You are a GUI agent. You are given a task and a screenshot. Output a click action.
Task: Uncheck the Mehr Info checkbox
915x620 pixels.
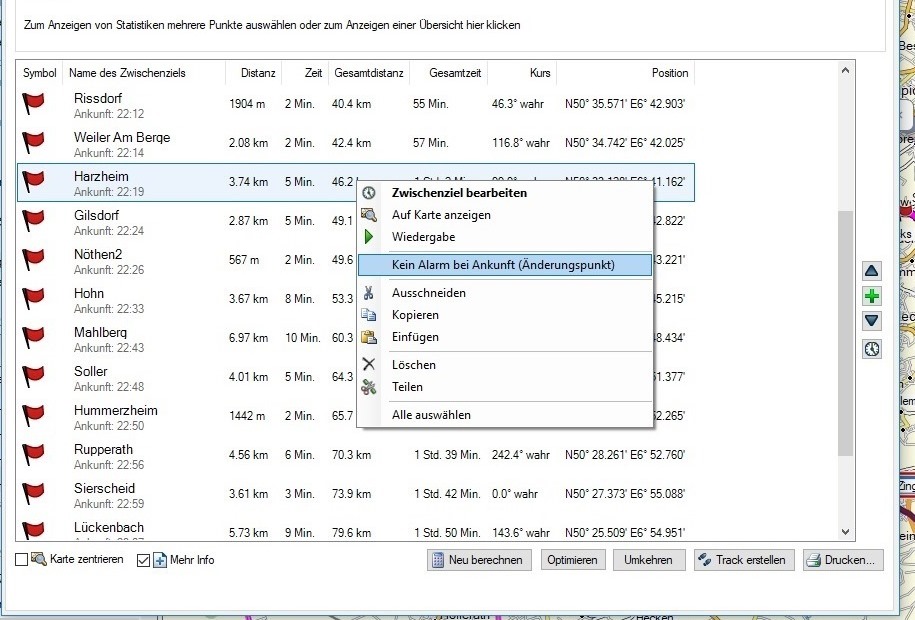143,560
